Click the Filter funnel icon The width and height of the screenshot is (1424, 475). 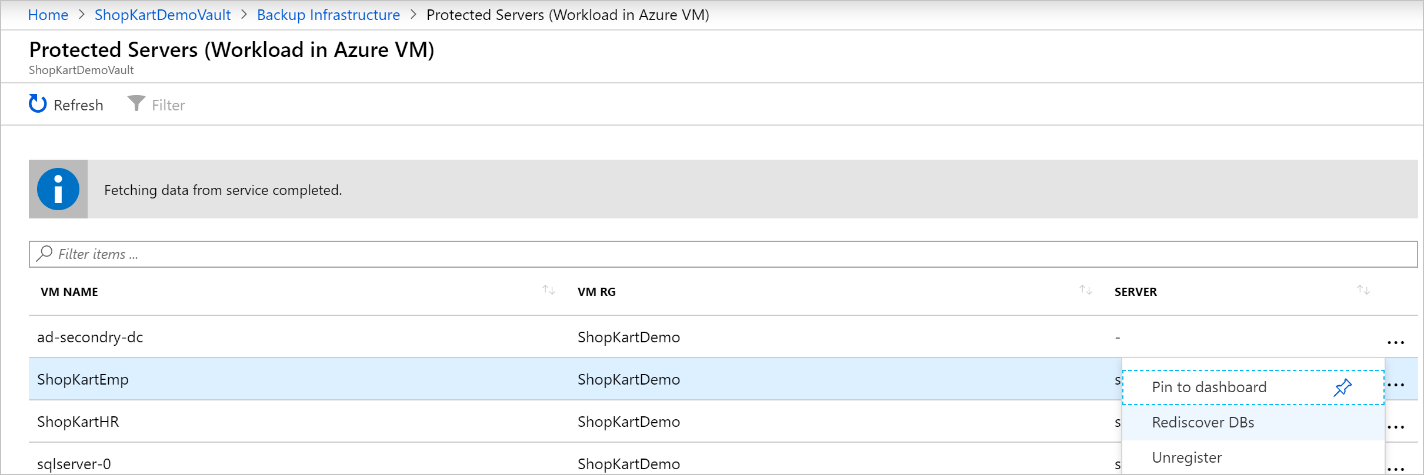(137, 104)
